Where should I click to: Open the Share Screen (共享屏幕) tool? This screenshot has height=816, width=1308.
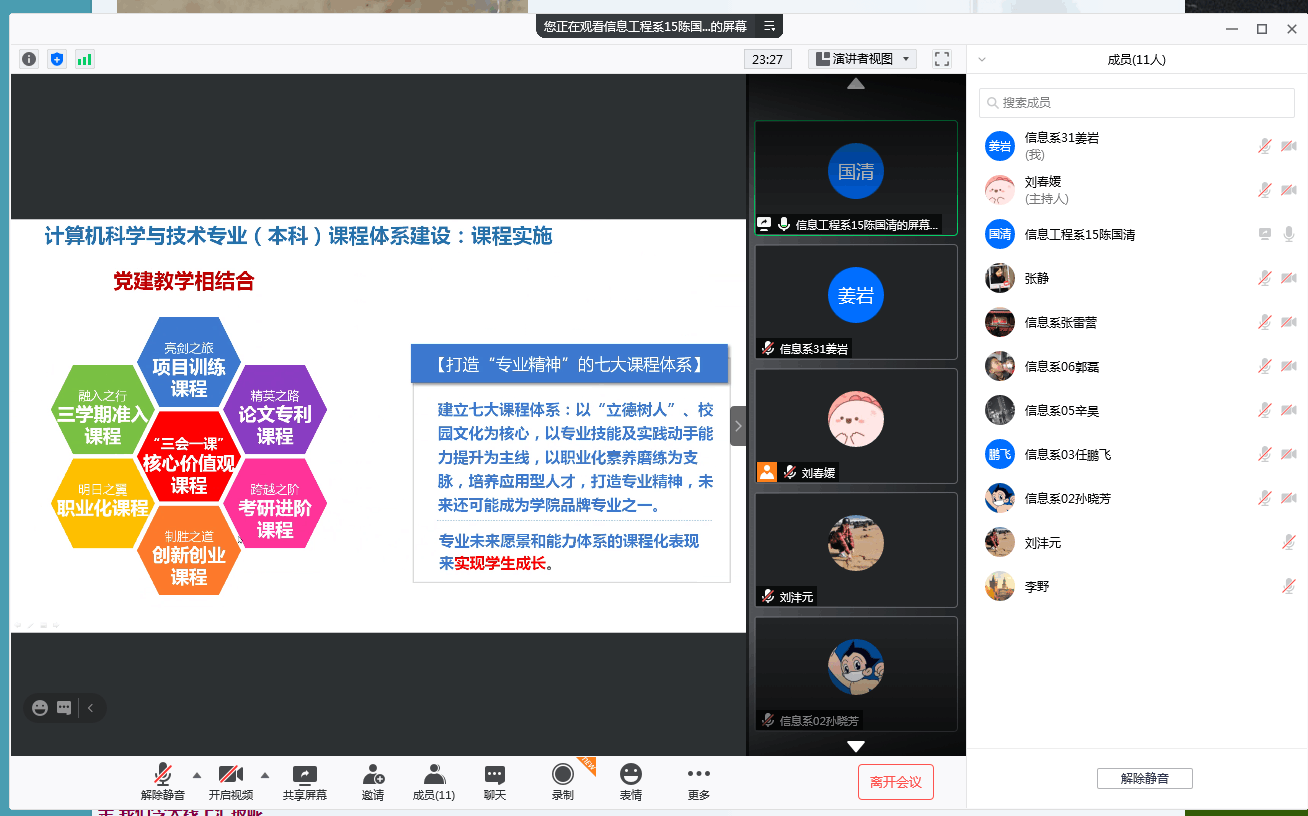click(305, 782)
